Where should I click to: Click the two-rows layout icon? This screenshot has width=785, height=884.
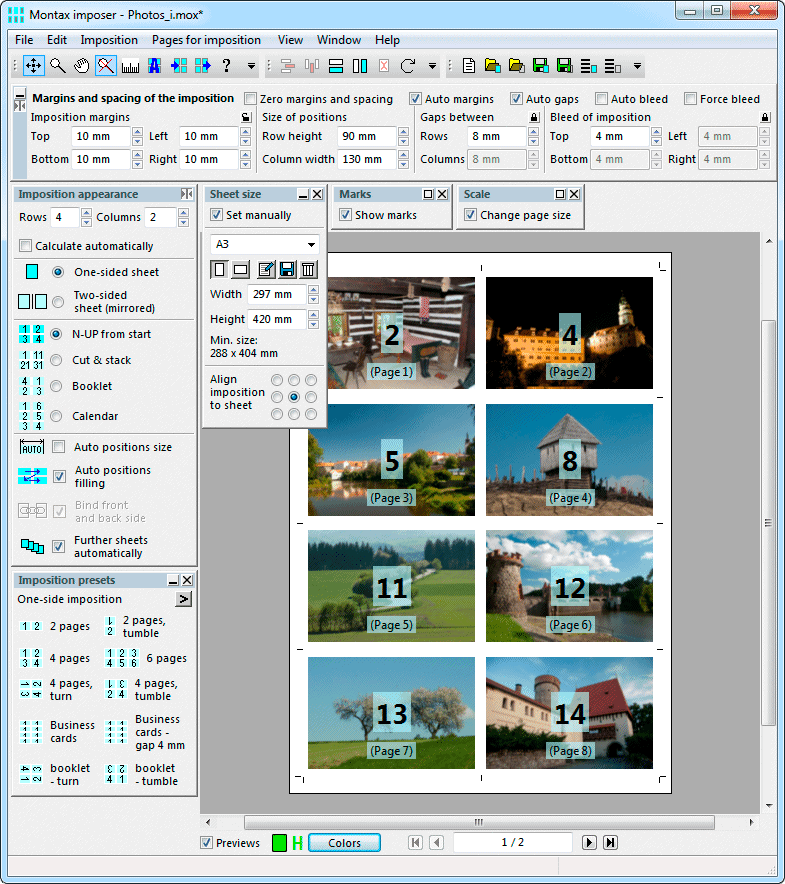[336, 66]
